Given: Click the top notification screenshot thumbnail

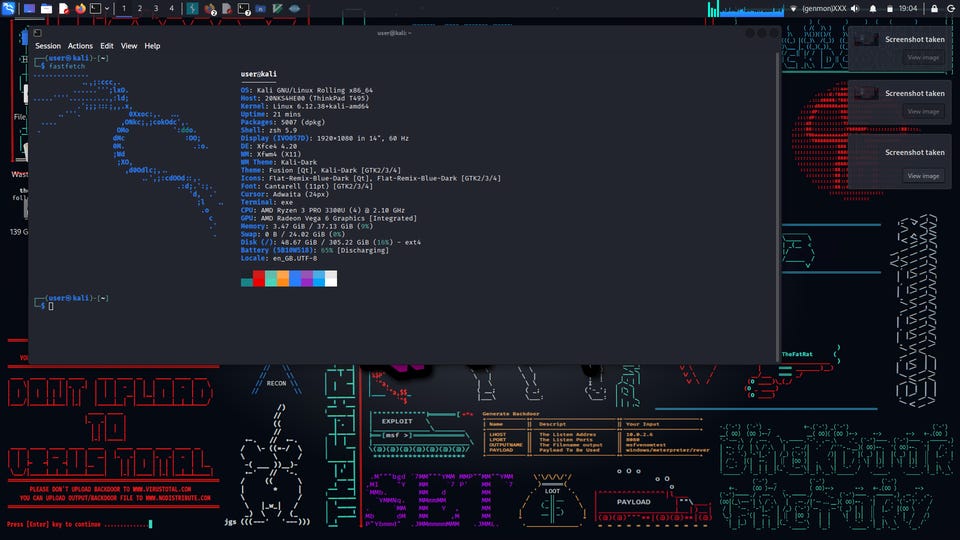Looking at the screenshot, I should coord(866,39).
